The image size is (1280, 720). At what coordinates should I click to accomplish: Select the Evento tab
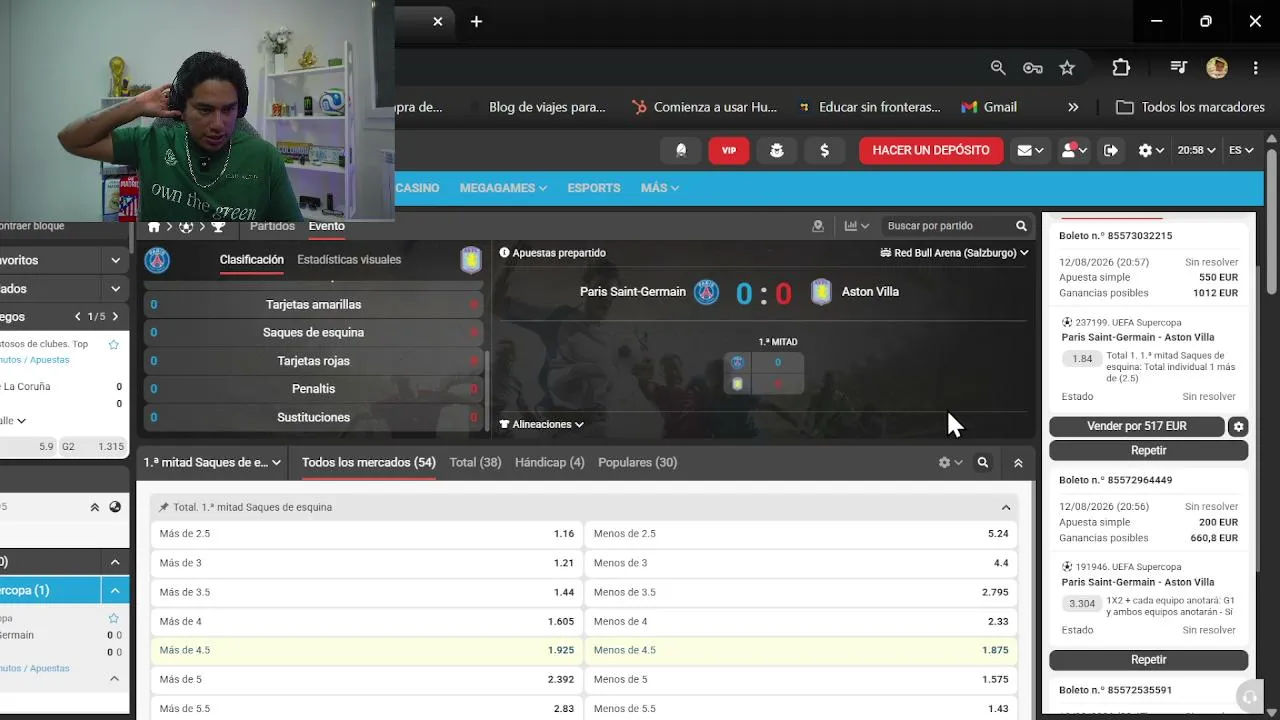[326, 226]
